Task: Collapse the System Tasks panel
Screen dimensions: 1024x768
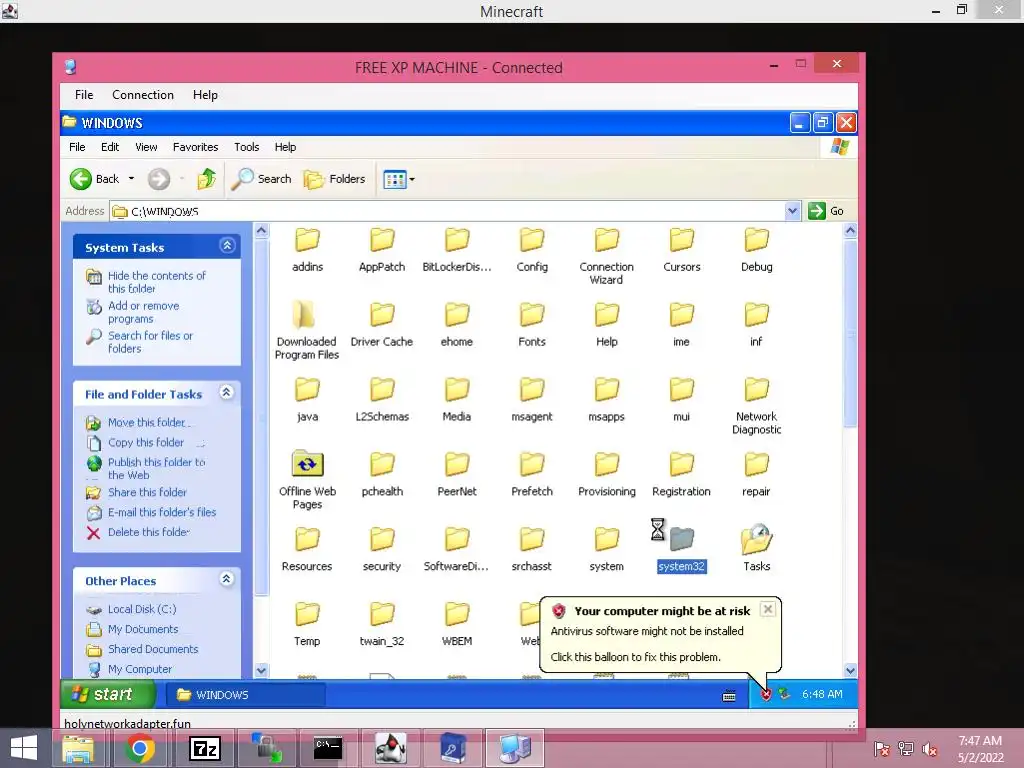Action: click(x=227, y=246)
